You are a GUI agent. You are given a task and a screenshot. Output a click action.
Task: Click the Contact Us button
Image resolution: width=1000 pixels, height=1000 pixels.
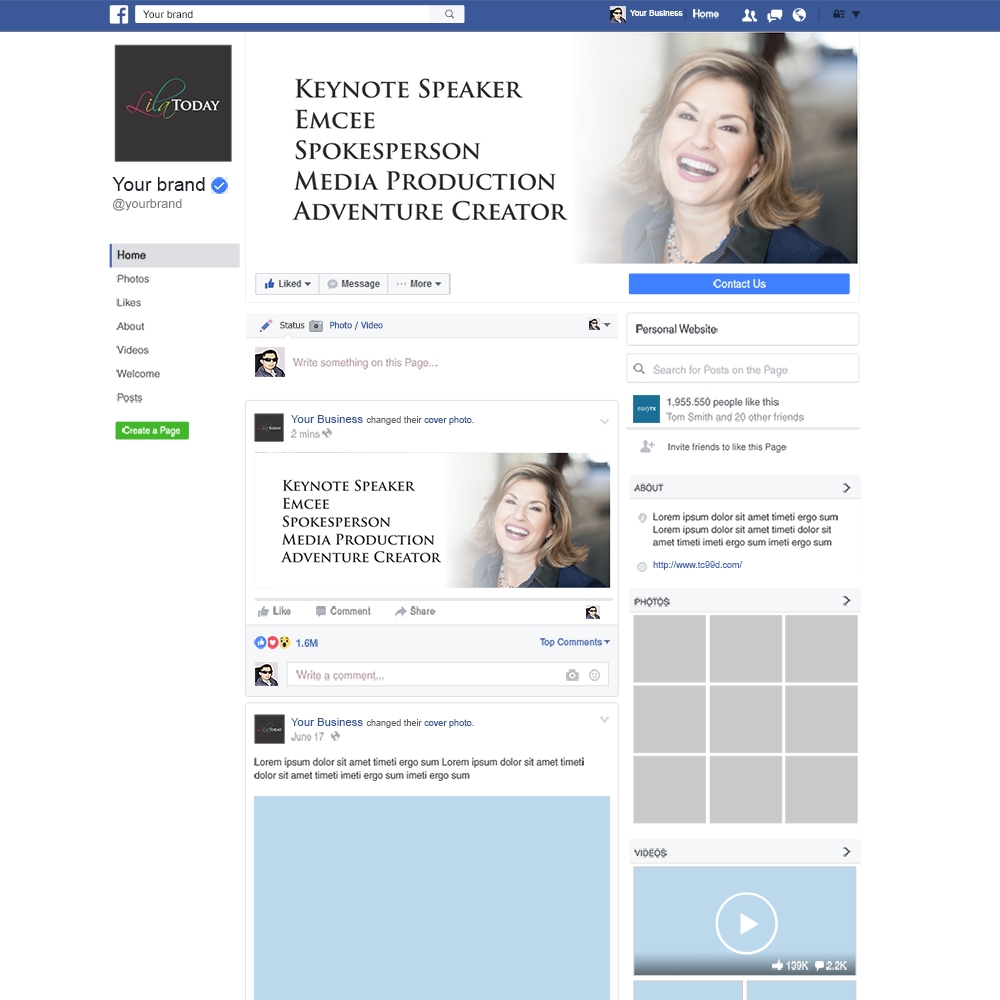(738, 284)
